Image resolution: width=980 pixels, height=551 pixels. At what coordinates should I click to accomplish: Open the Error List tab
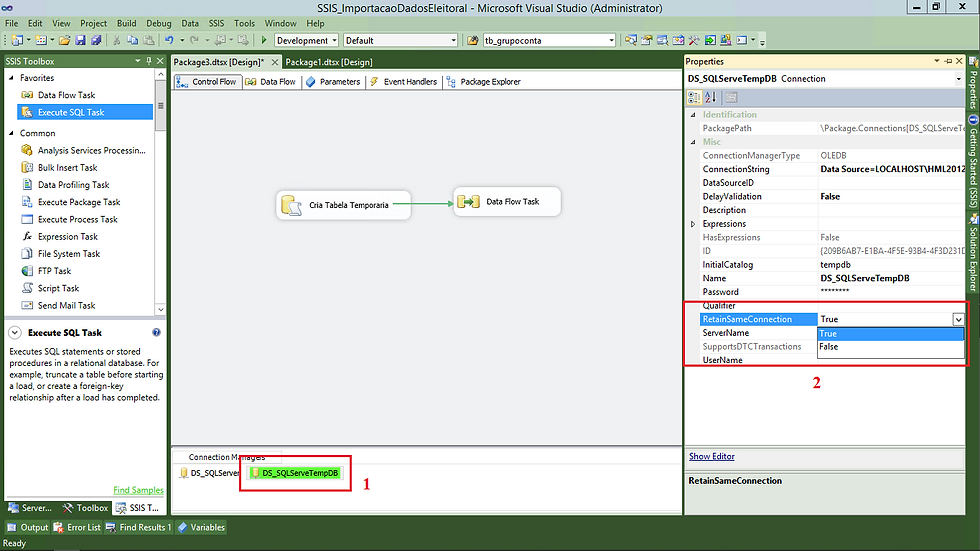(x=77, y=527)
